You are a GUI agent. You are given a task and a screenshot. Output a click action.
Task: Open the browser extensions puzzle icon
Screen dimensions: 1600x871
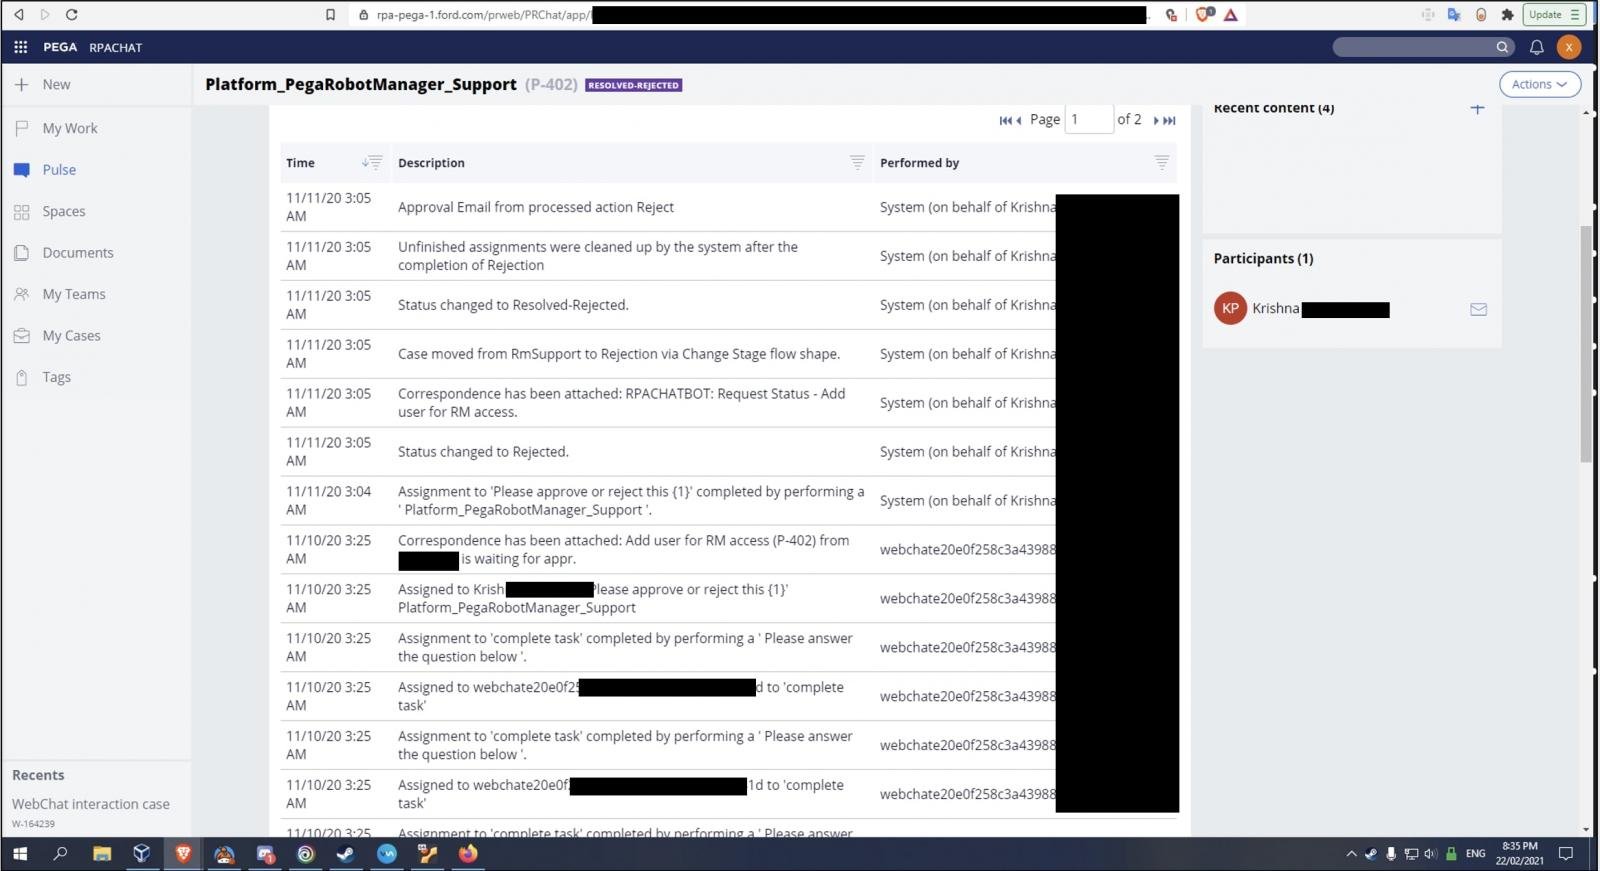click(1507, 14)
